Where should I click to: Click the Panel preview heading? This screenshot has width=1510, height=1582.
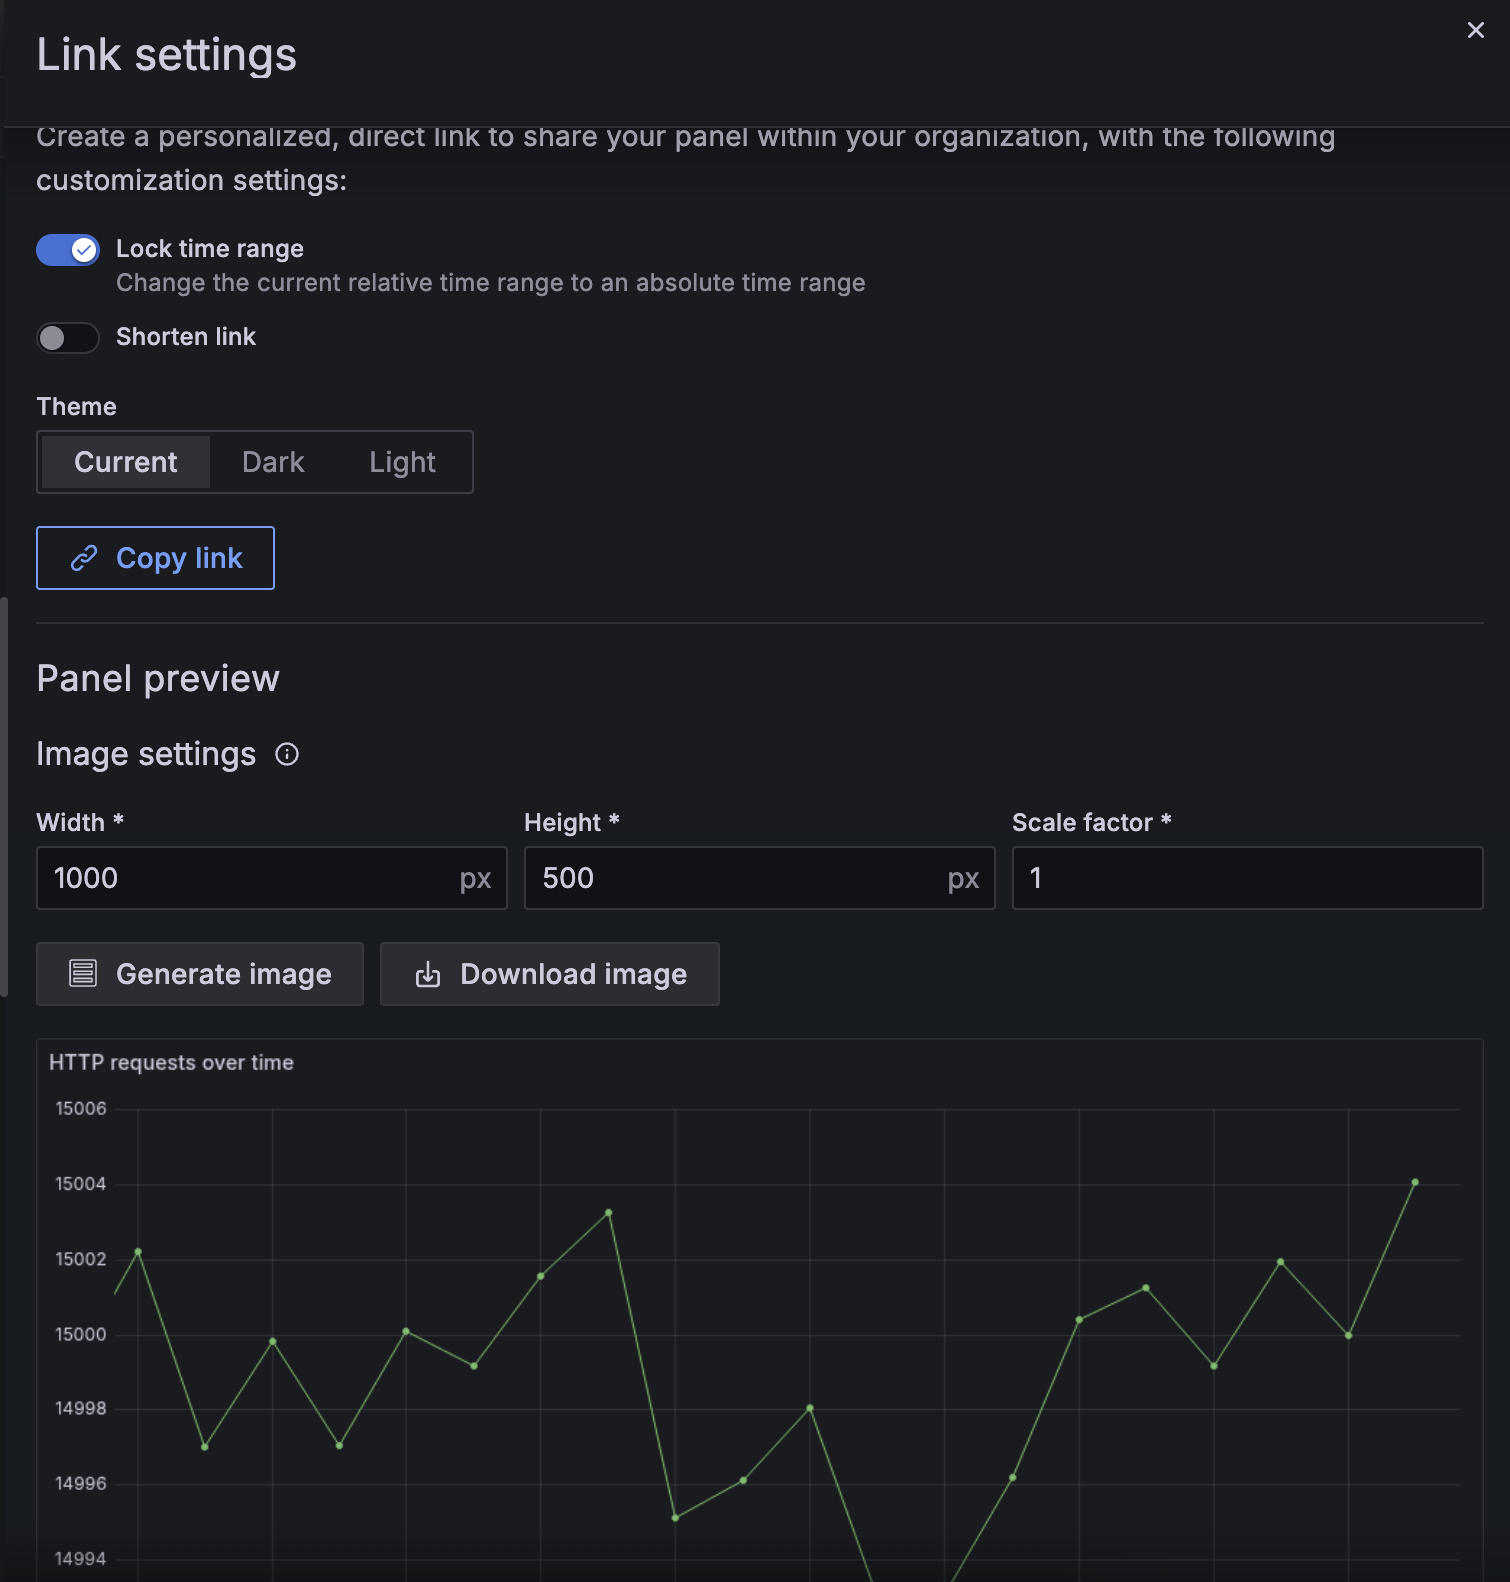click(x=158, y=679)
